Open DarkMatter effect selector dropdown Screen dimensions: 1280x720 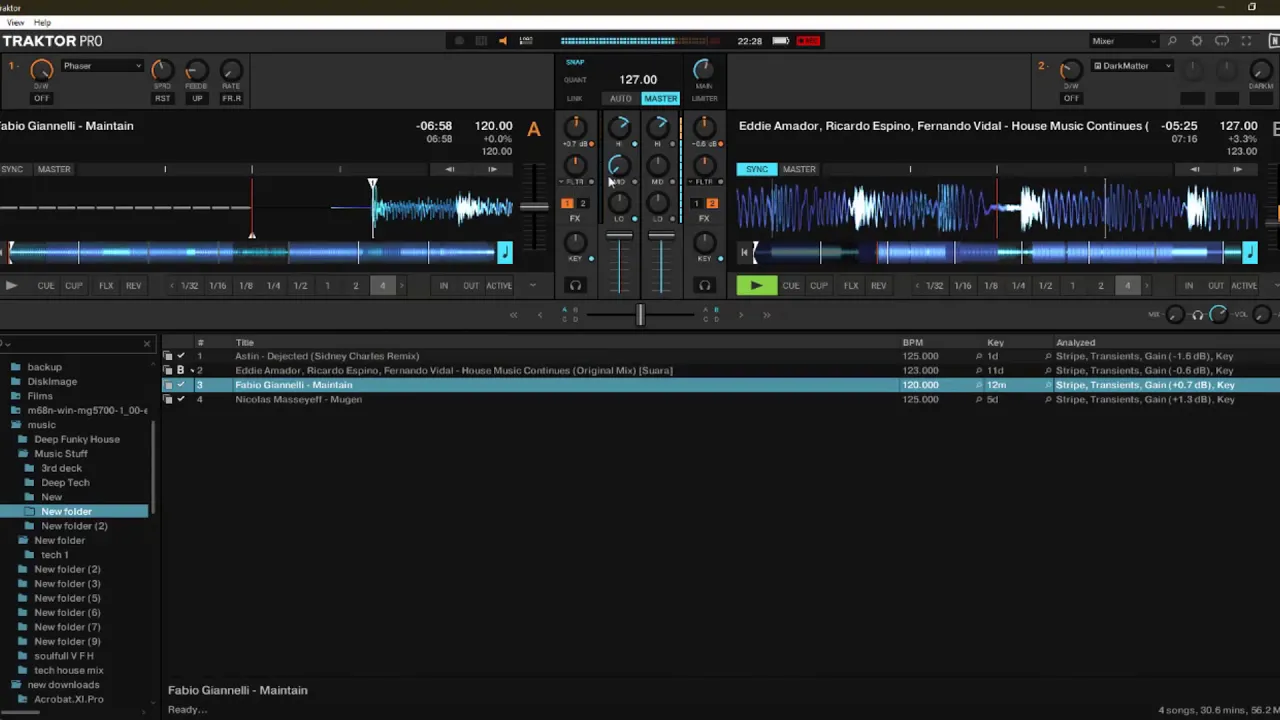coord(1132,66)
